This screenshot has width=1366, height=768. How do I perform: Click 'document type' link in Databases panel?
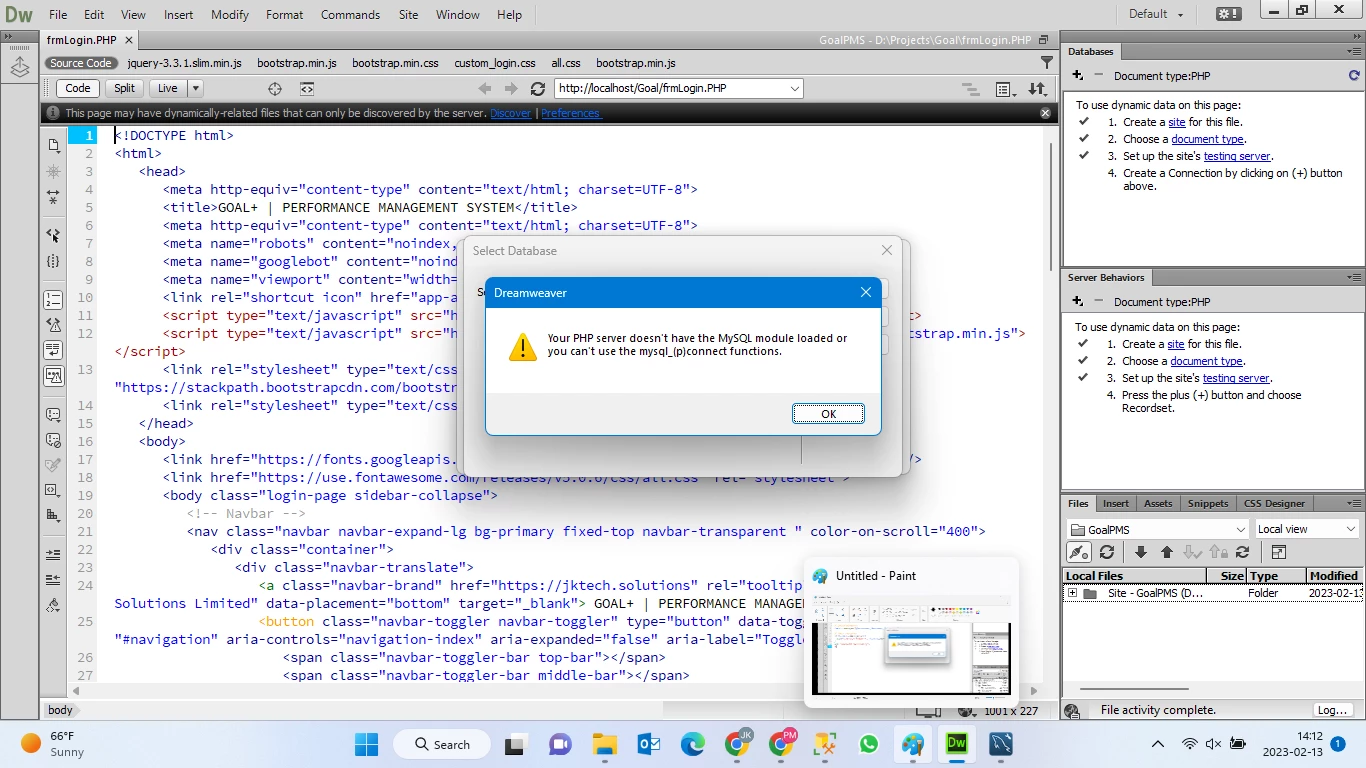point(1208,139)
